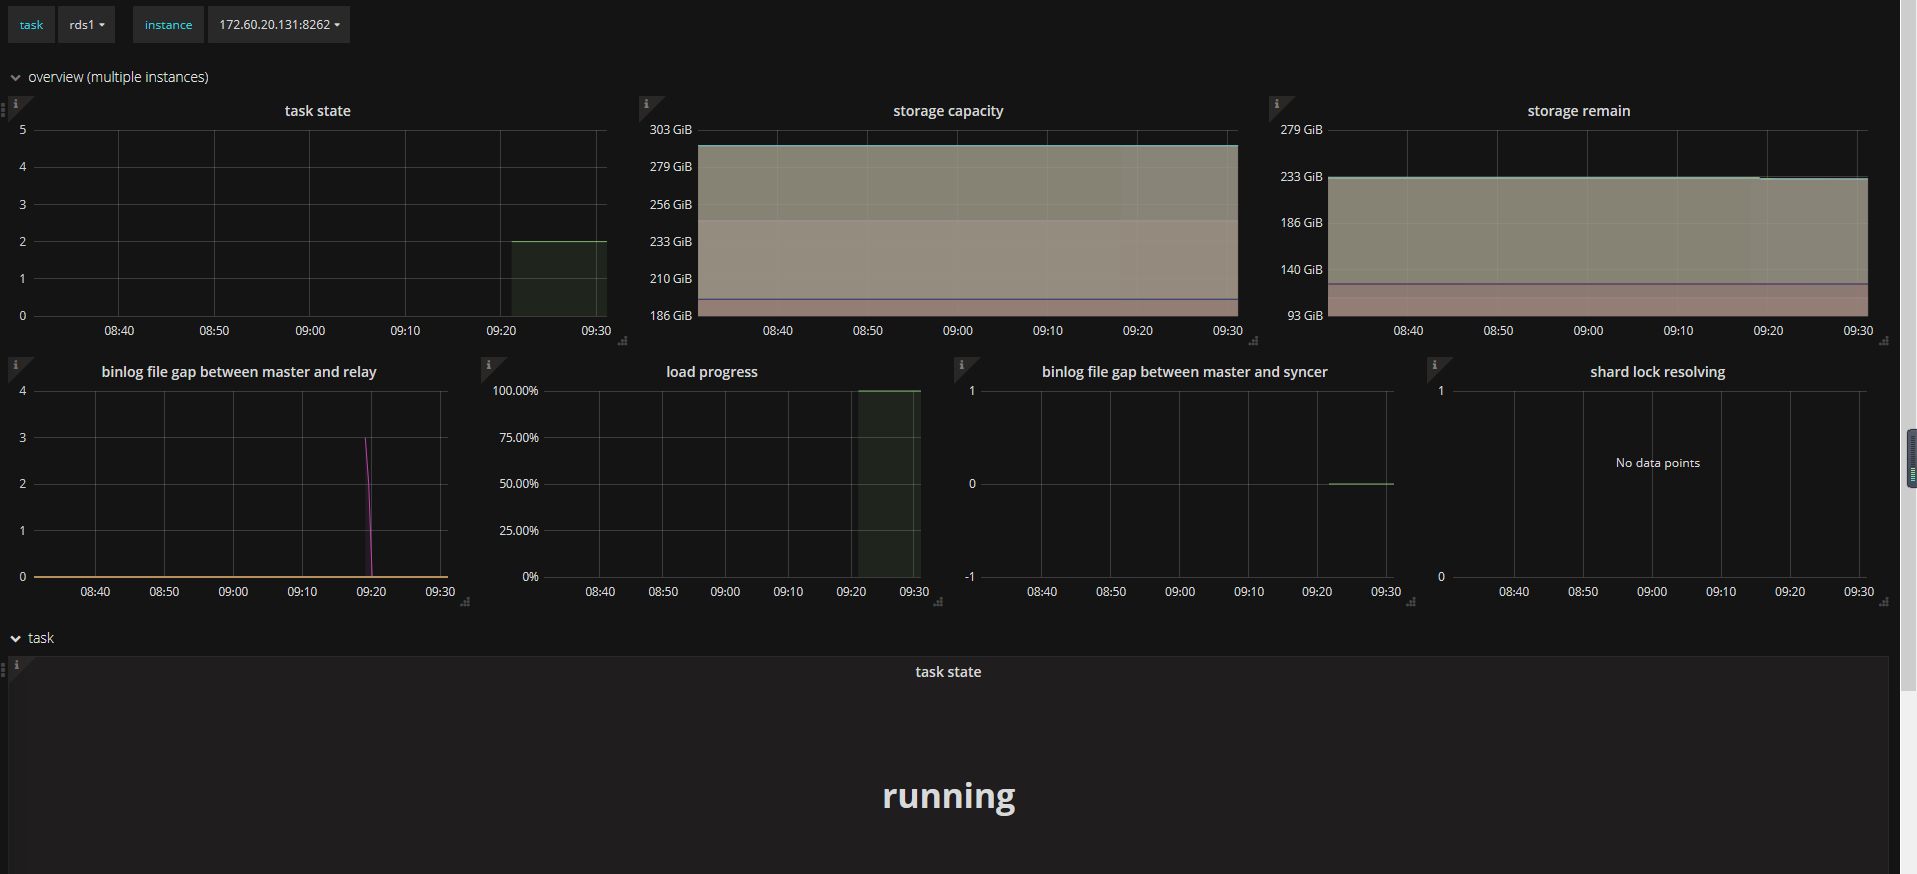
Task: Open the storage capacity panel title menu
Action: [947, 111]
